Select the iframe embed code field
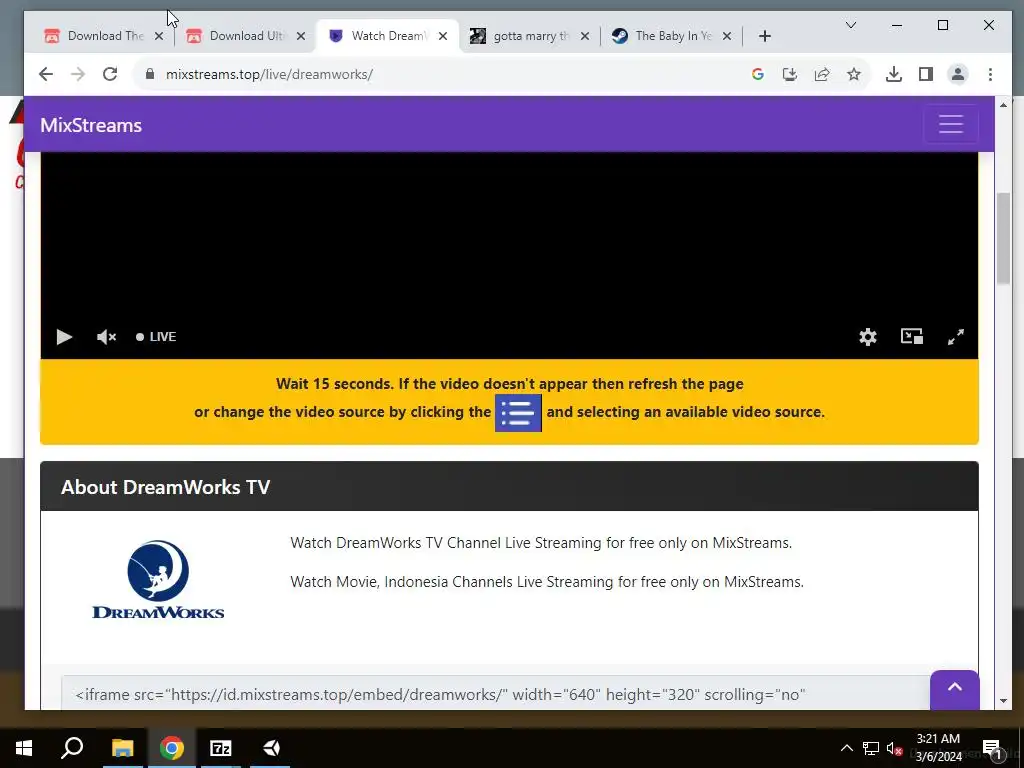This screenshot has width=1024, height=768. click(x=496, y=694)
